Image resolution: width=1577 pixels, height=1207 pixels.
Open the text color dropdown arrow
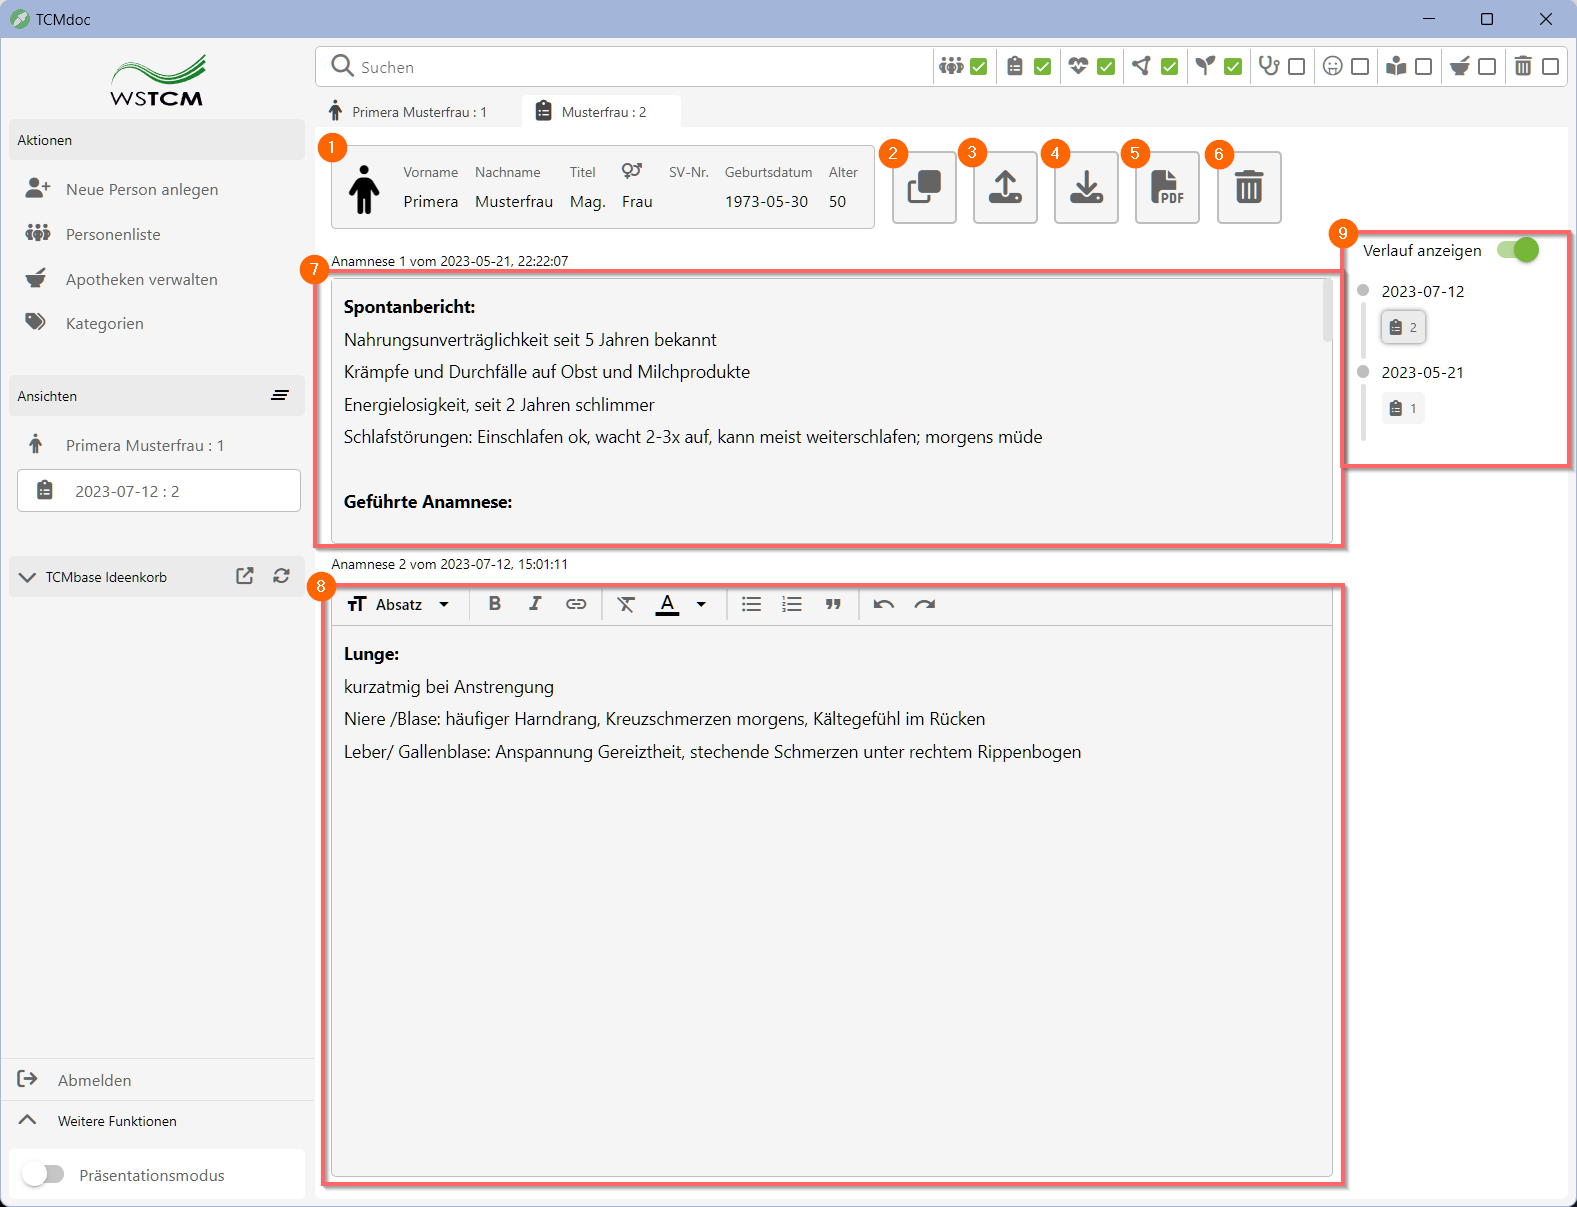click(x=701, y=604)
